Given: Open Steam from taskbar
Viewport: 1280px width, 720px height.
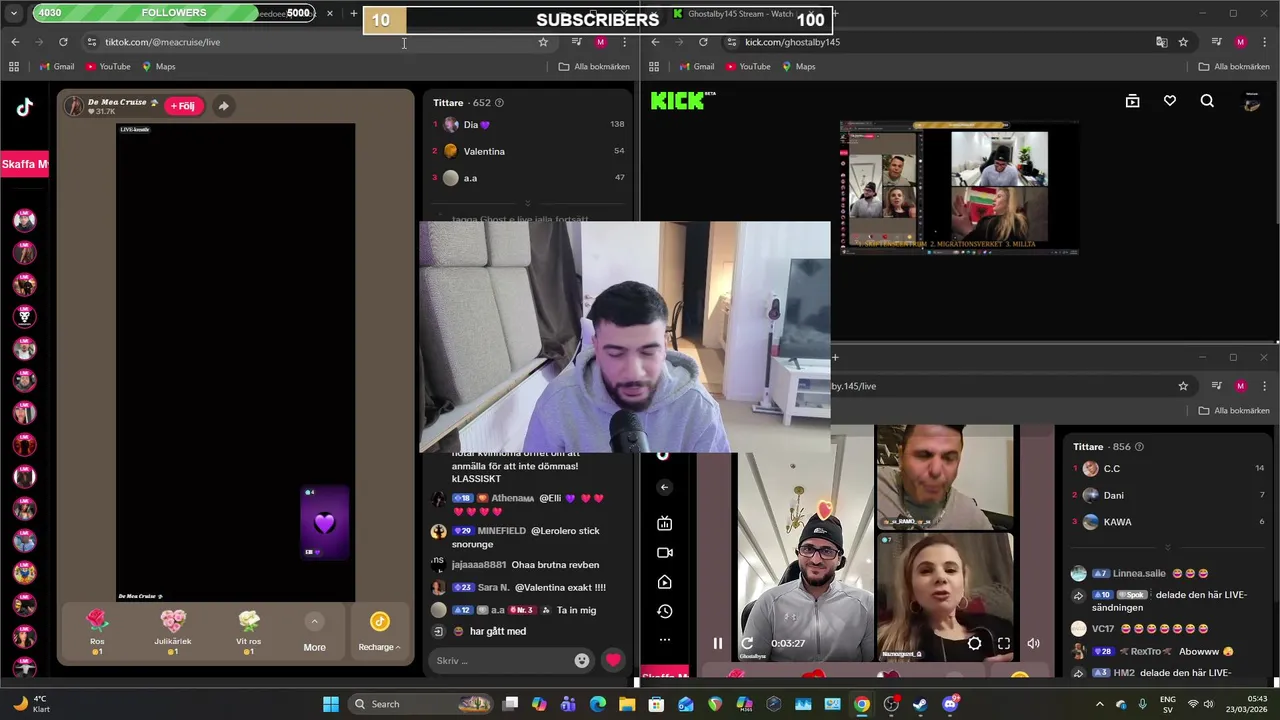Looking at the screenshot, I should coord(920,704).
